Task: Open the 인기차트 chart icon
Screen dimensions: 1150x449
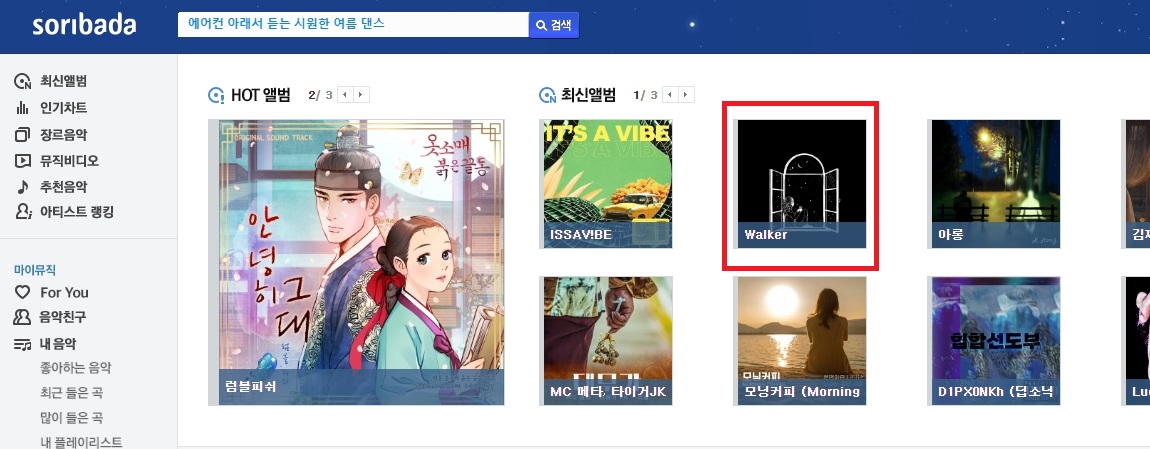Action: pos(23,108)
